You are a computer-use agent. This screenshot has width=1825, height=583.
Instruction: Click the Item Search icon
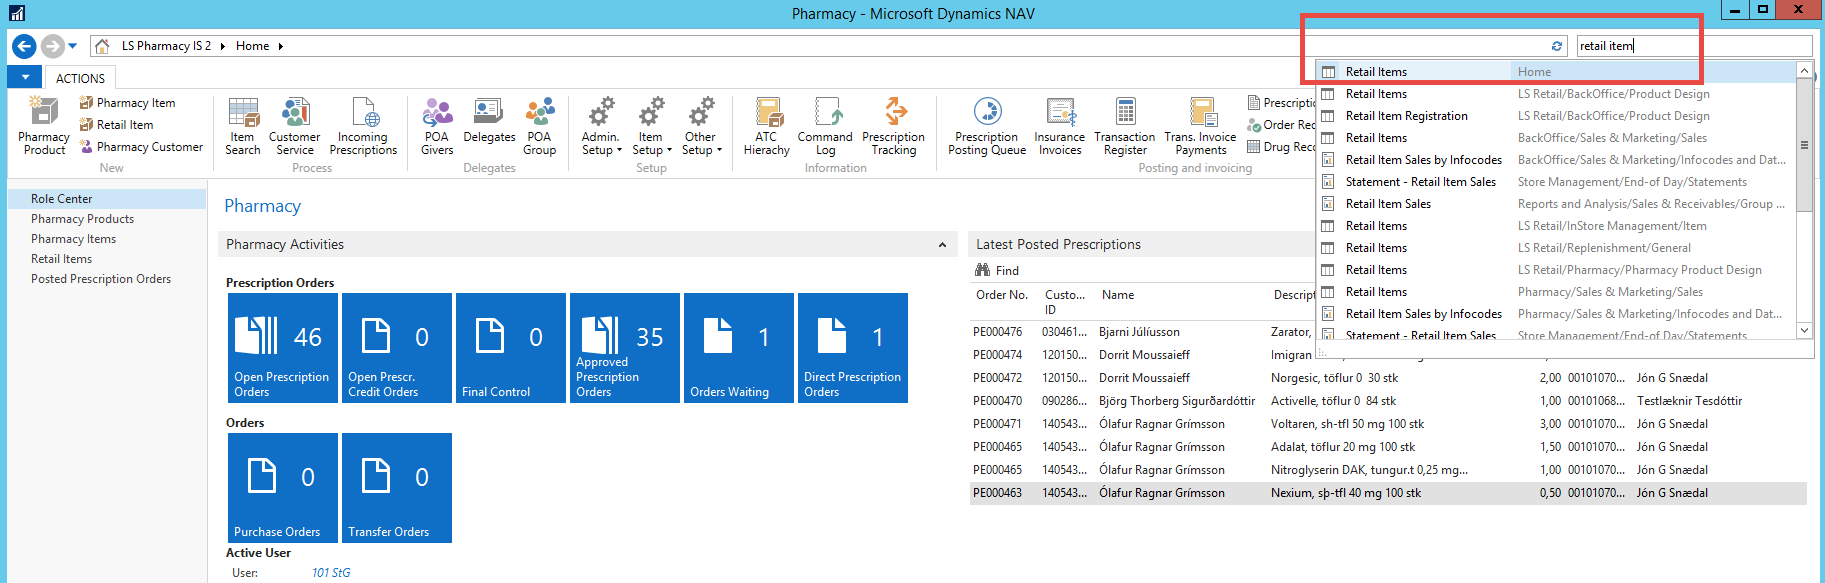242,126
